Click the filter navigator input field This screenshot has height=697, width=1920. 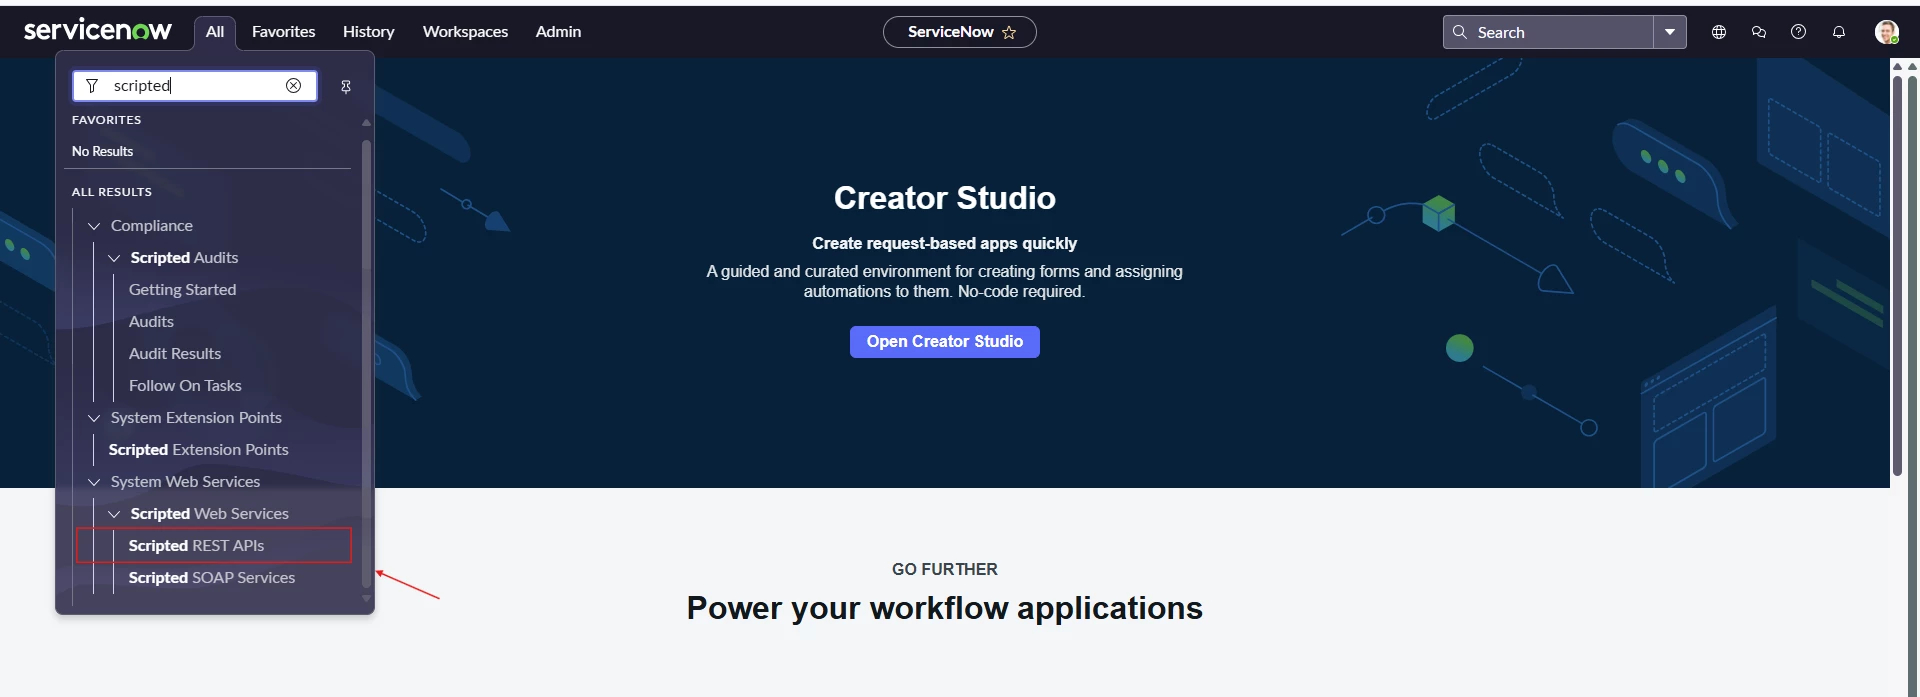[x=195, y=86]
